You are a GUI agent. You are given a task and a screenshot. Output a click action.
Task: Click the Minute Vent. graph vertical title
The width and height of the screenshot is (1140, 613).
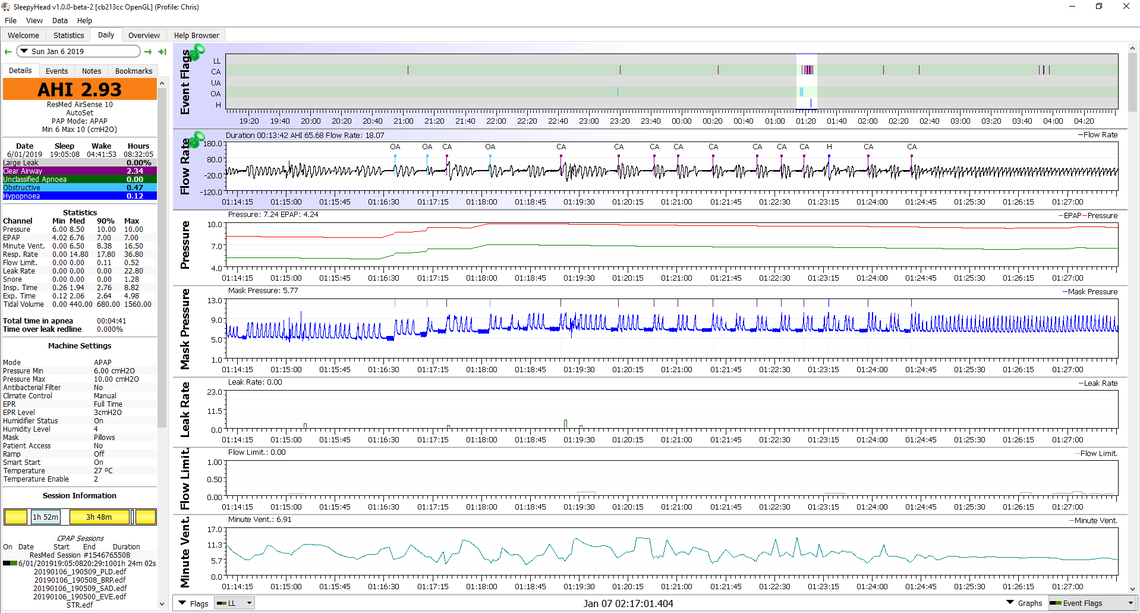point(185,552)
